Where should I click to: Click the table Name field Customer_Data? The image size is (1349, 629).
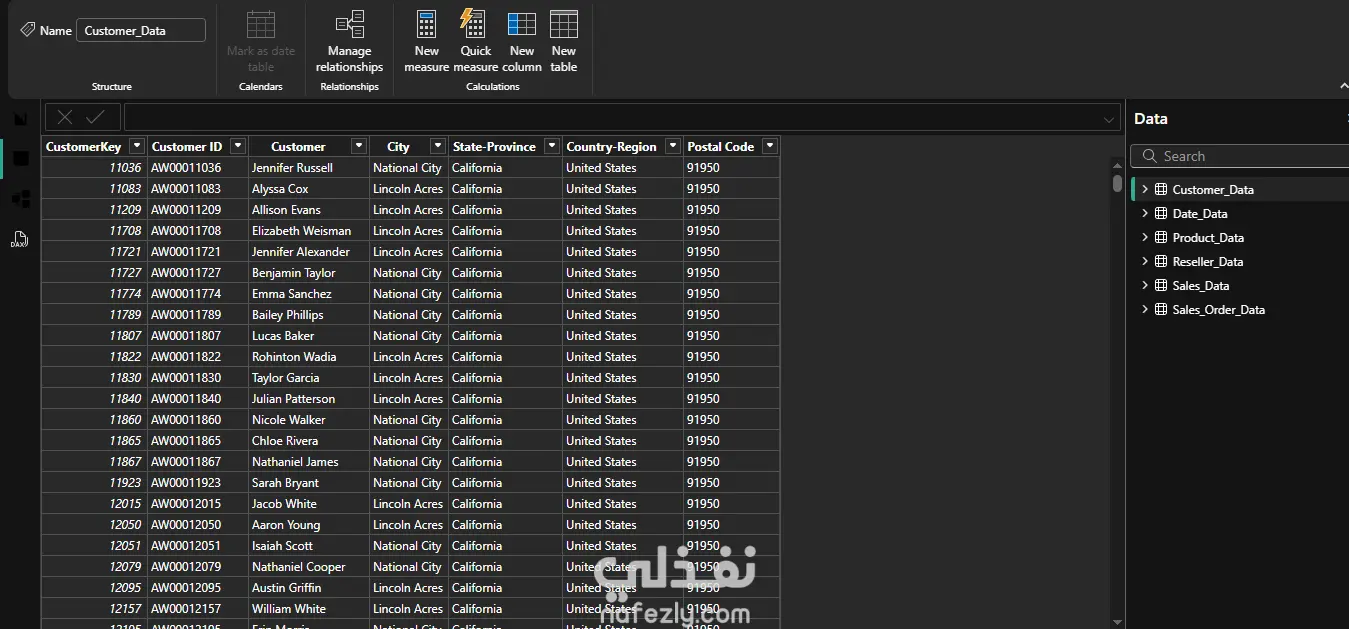point(141,30)
